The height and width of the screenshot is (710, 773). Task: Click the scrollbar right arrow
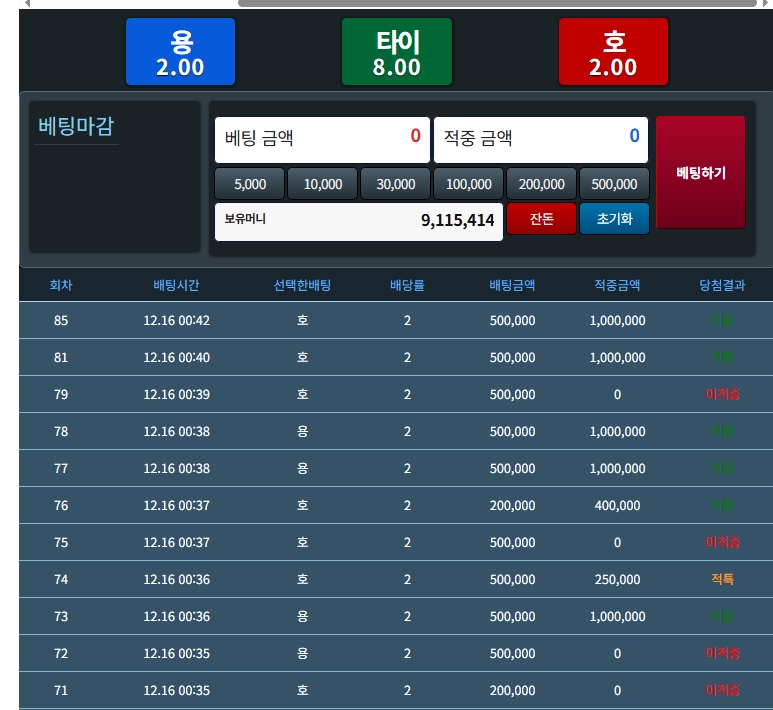click(766, 3)
